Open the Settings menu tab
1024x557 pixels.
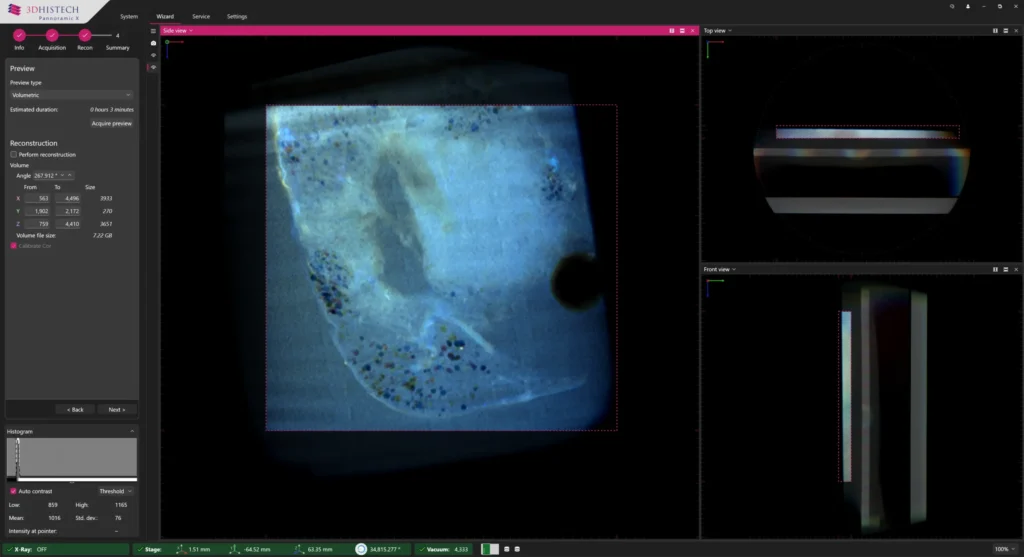tap(237, 17)
